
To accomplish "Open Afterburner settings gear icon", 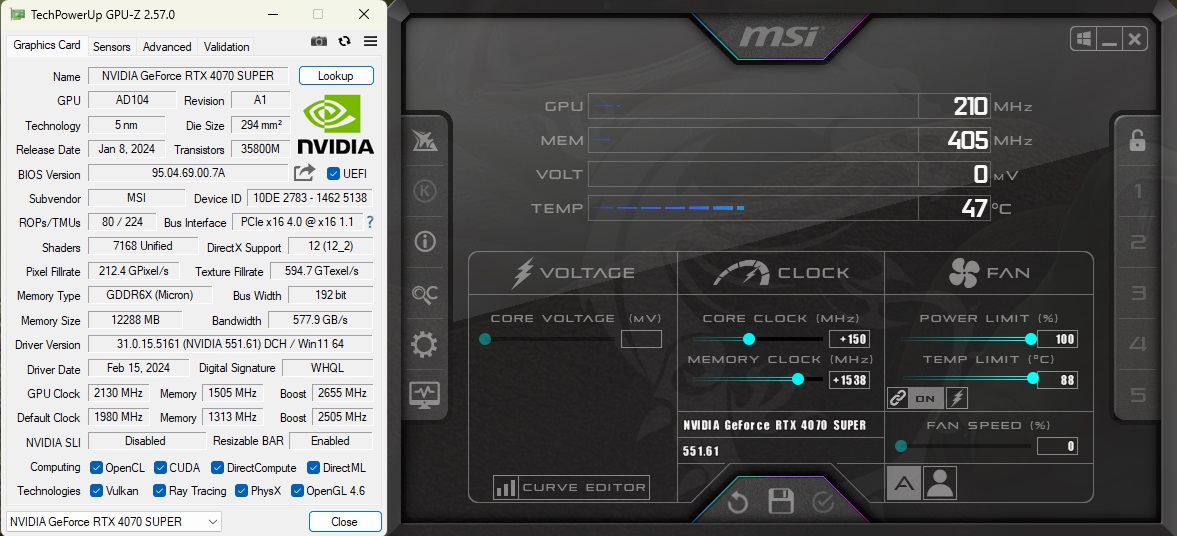I will tap(425, 345).
